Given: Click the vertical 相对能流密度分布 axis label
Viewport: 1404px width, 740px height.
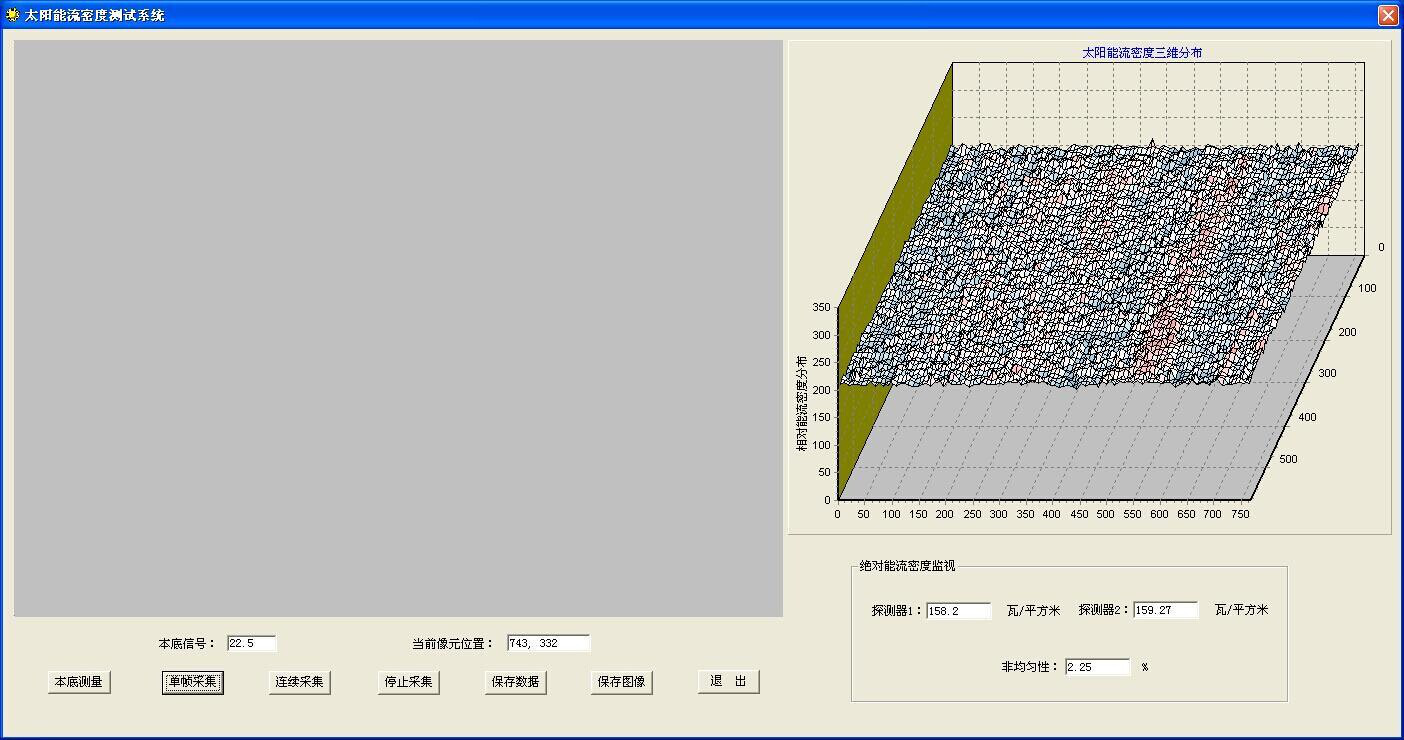Looking at the screenshot, I should (x=799, y=400).
